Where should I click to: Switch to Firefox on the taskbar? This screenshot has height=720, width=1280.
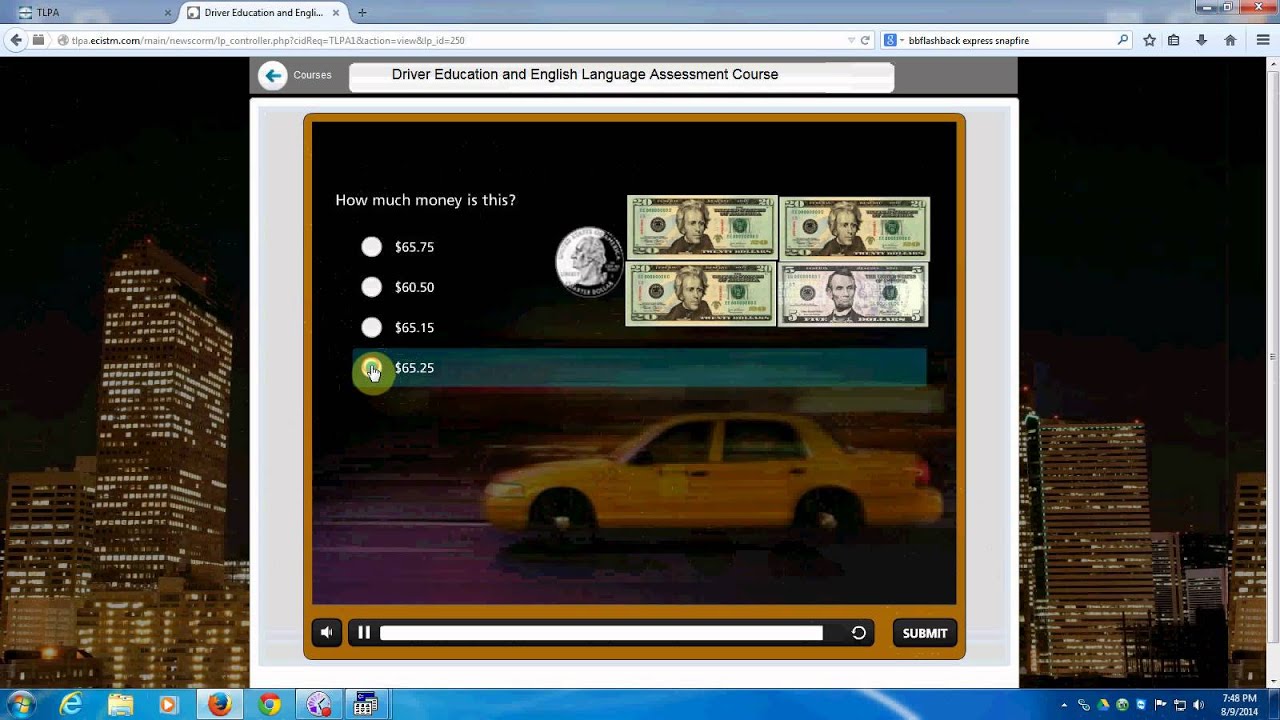(219, 705)
